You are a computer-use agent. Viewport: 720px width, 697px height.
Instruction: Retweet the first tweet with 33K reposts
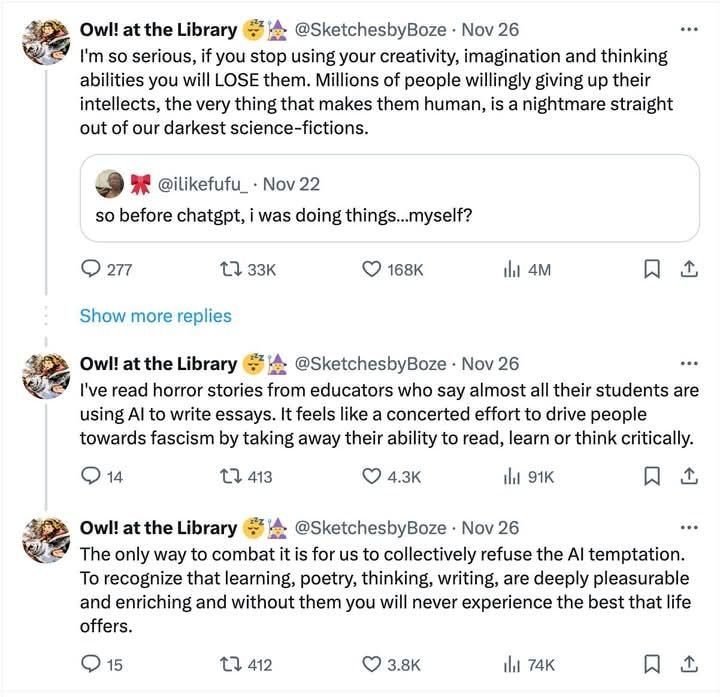point(229,269)
